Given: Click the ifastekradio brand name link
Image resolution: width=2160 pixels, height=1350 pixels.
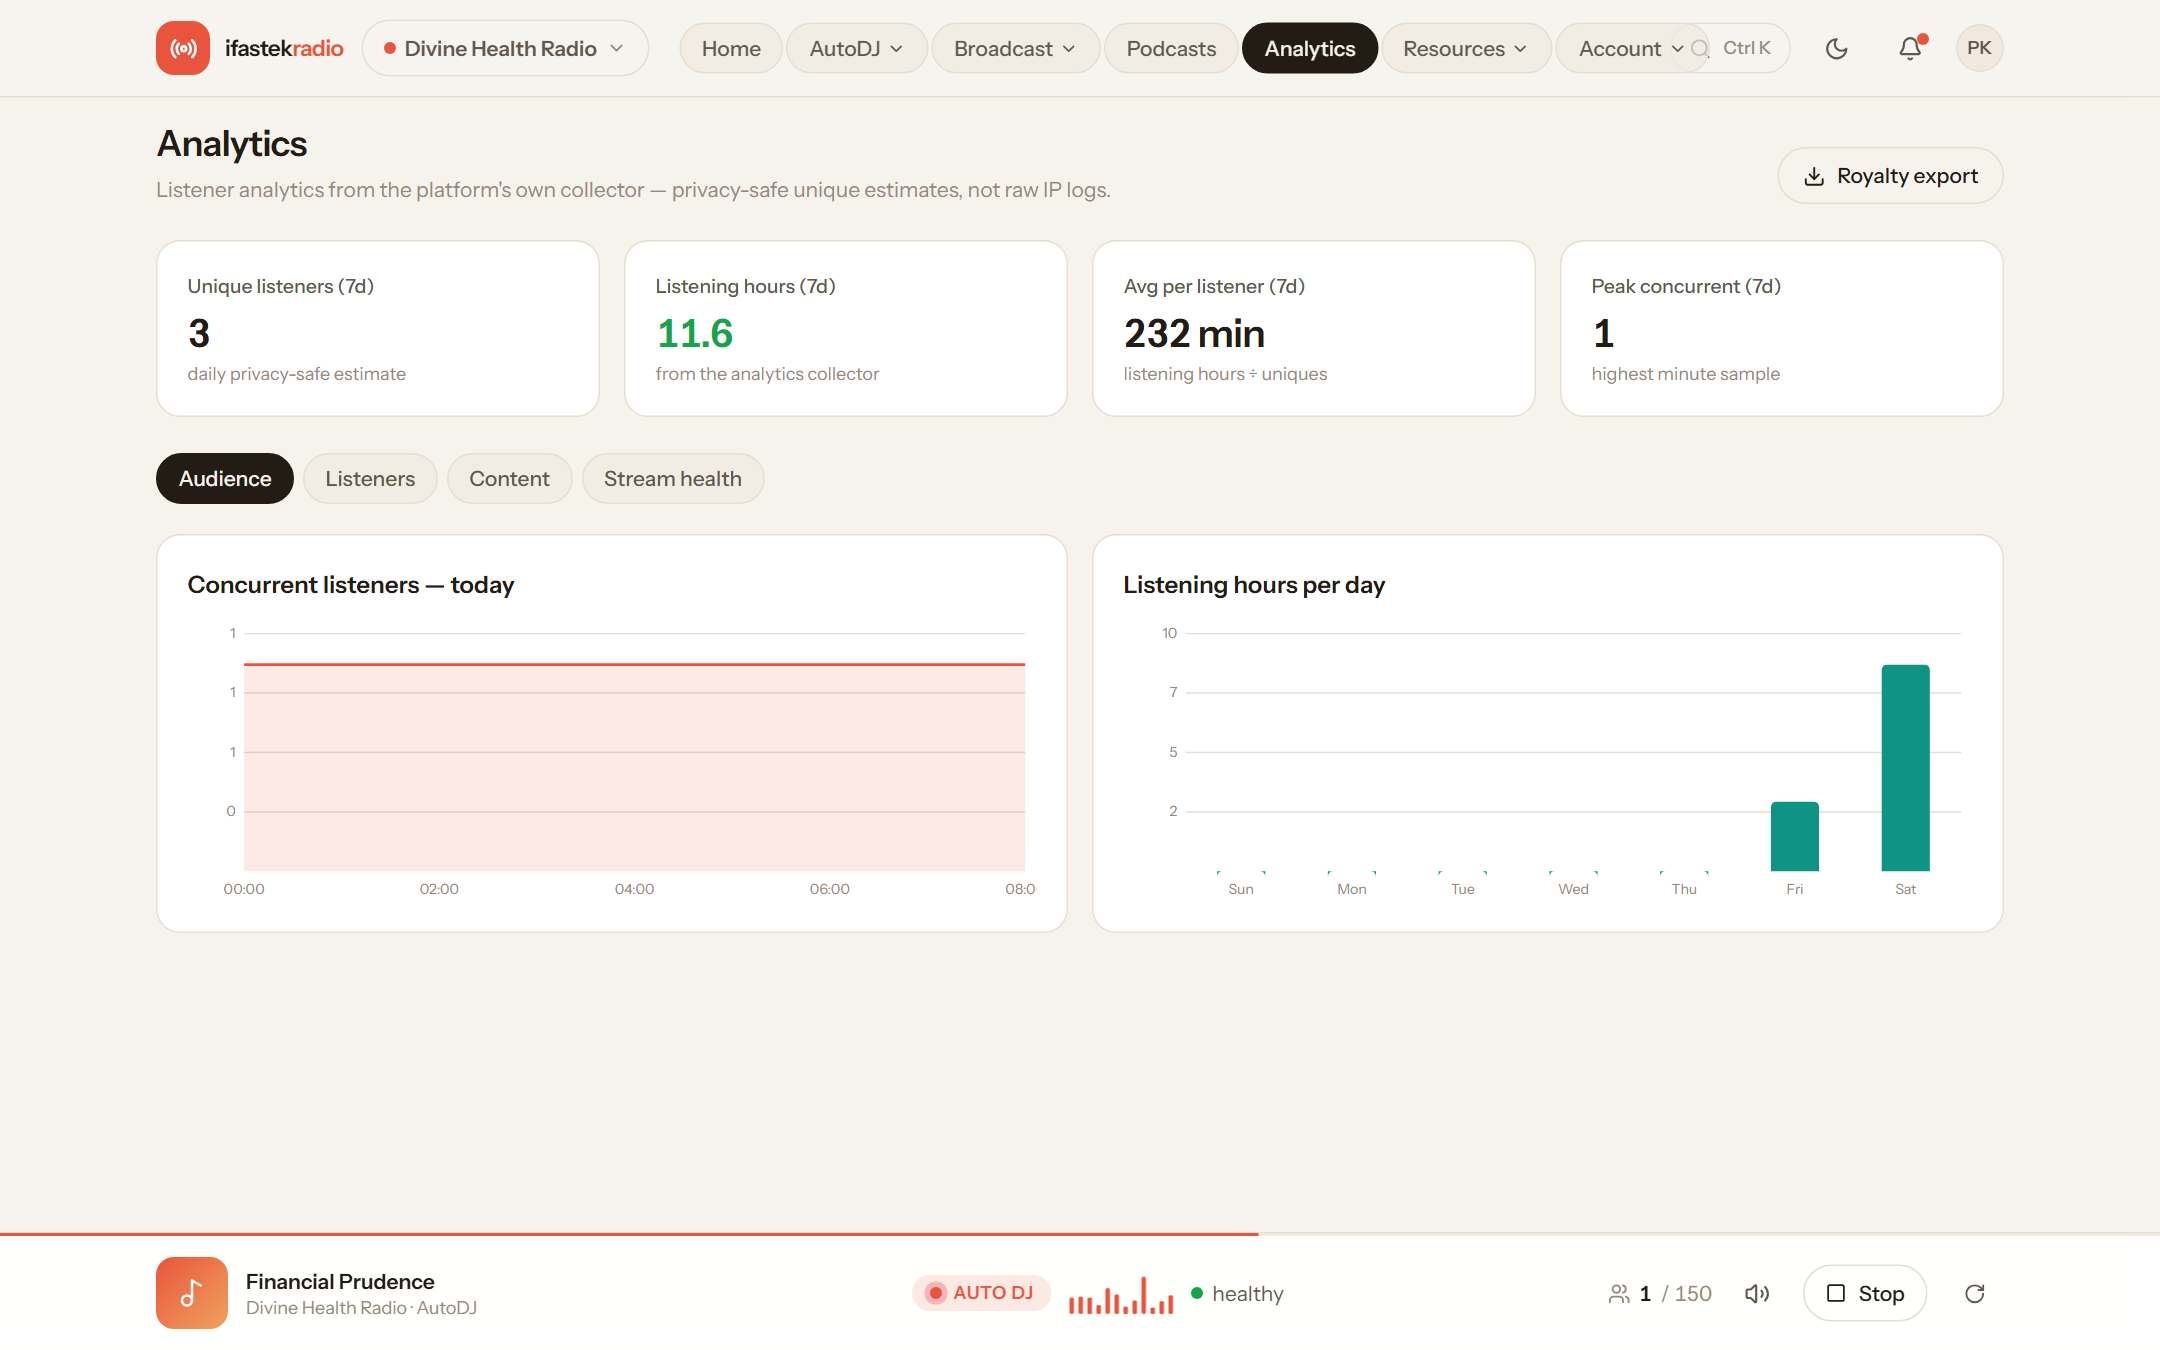Looking at the screenshot, I should pos(284,48).
